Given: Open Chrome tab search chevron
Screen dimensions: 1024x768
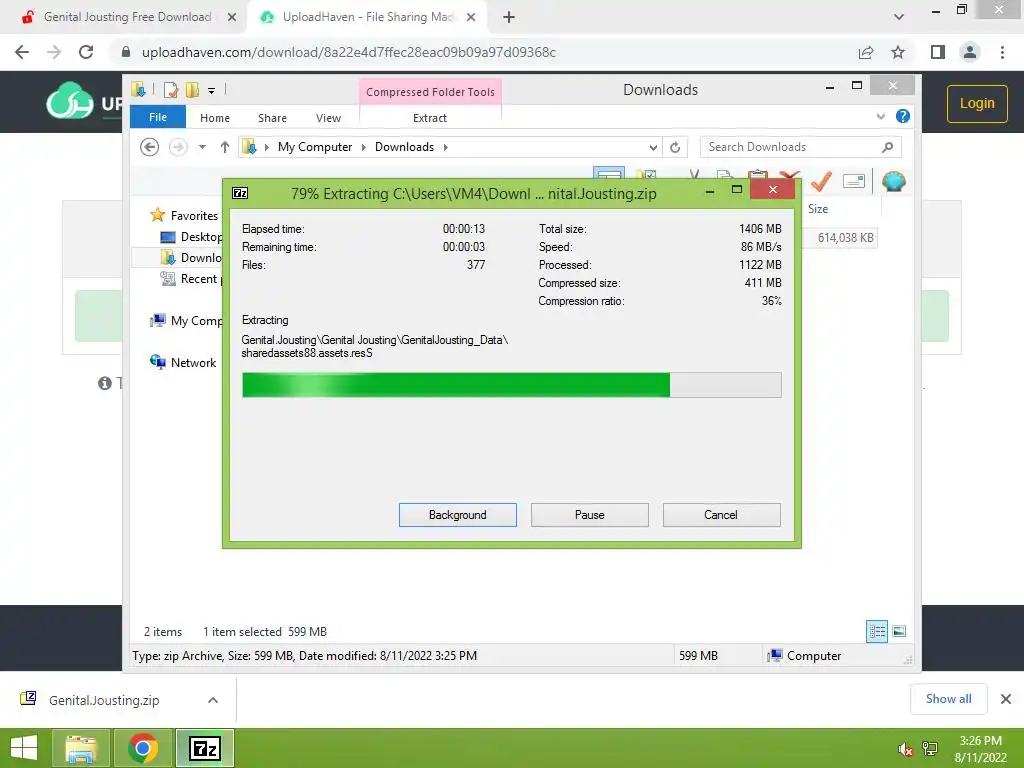Looking at the screenshot, I should [899, 17].
